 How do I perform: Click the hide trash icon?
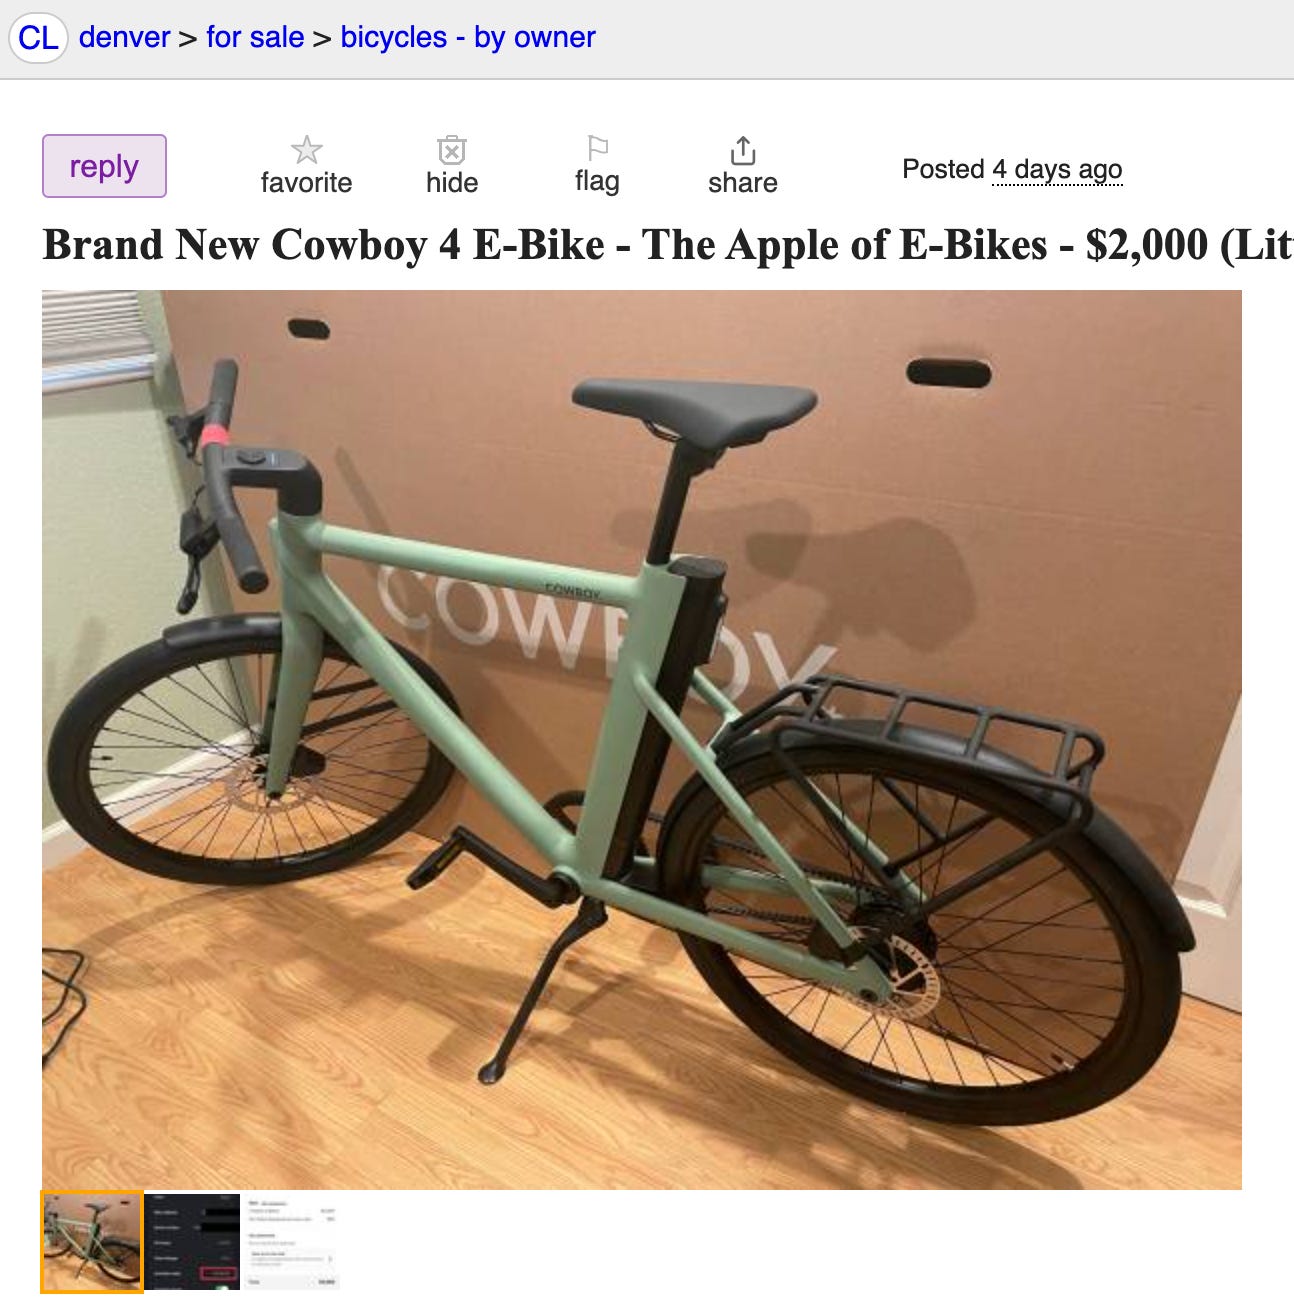pyautogui.click(x=452, y=150)
